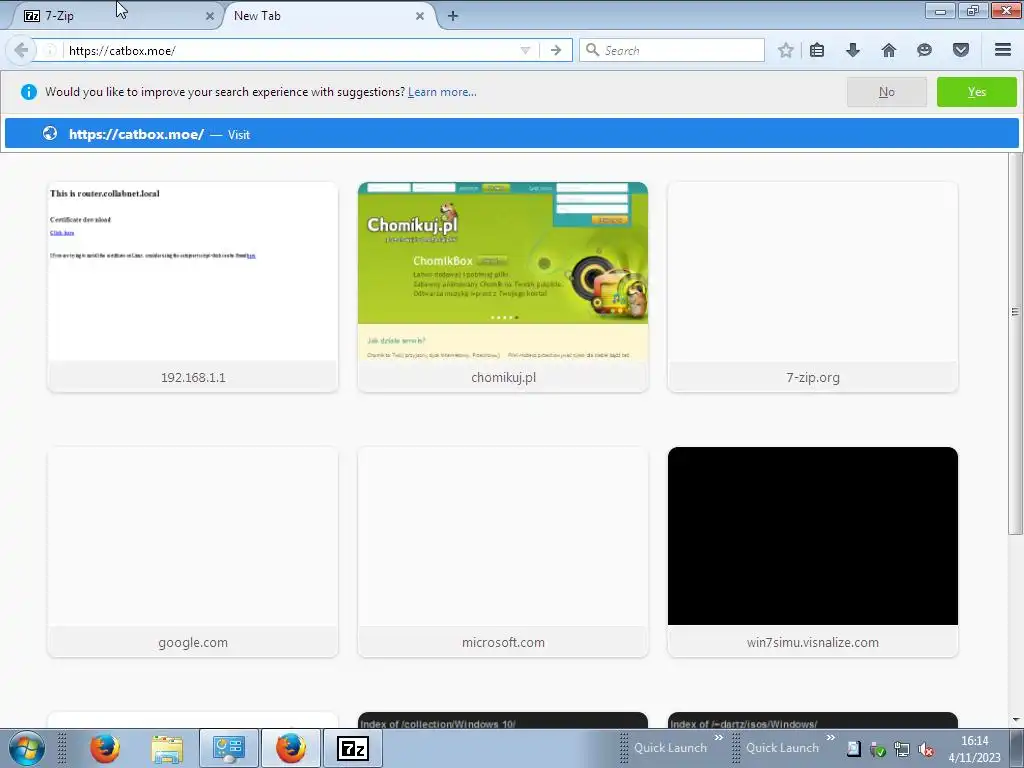Open the URL history dropdown arrow
The height and width of the screenshot is (768, 1024).
pyautogui.click(x=525, y=50)
